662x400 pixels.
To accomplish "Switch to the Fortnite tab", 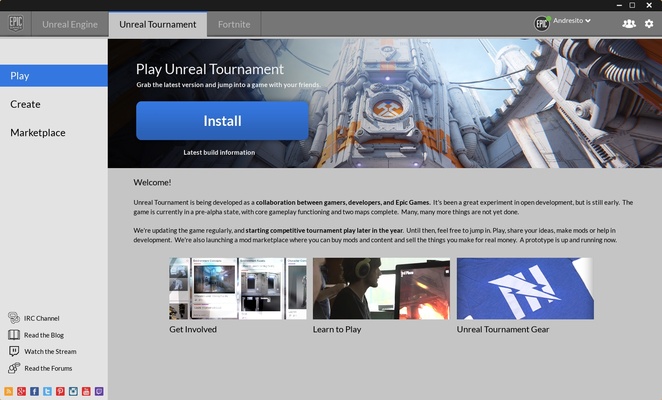I will pyautogui.click(x=234, y=24).
